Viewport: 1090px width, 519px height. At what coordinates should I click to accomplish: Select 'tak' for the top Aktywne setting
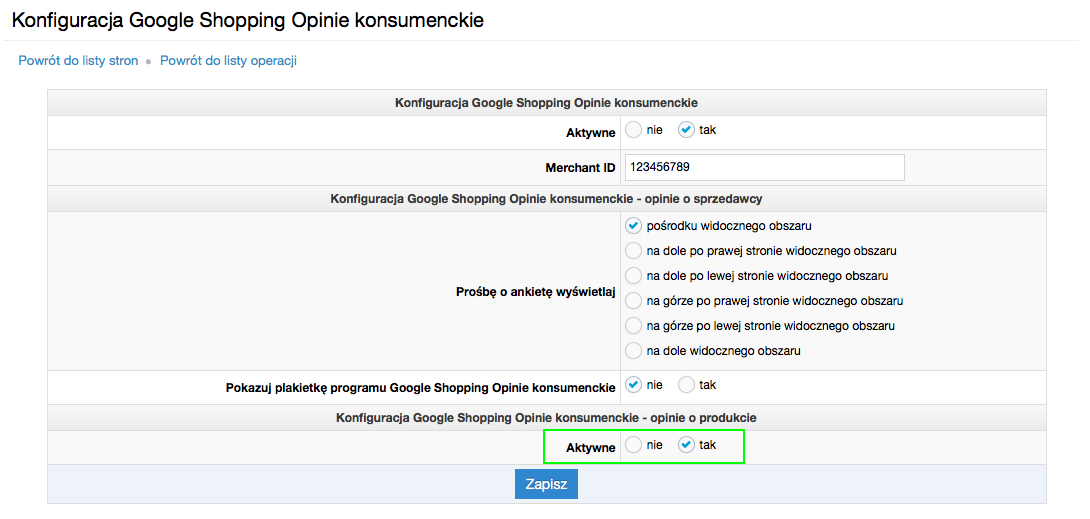pos(686,130)
